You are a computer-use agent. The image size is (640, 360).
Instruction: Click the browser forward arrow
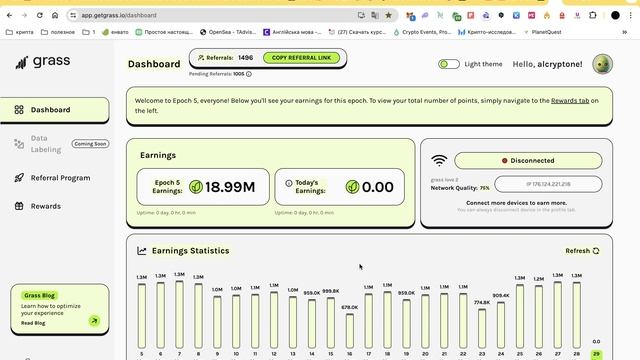[24, 16]
